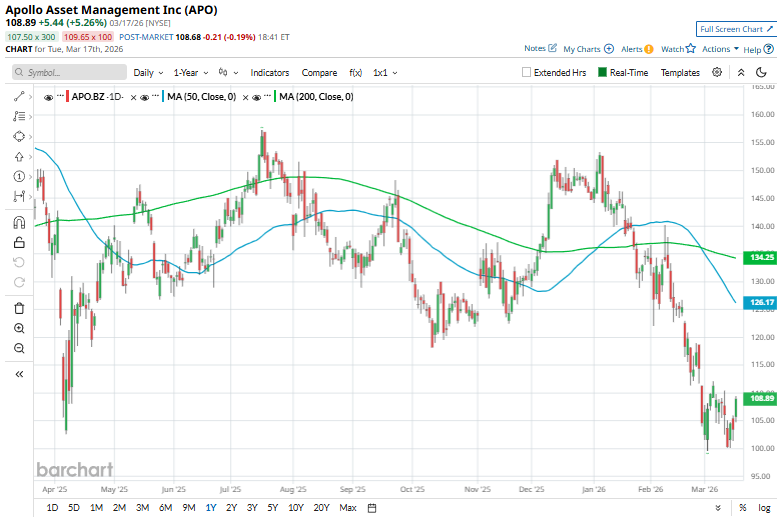Screen dimensions: 777x521
Task: Zoom out of the chart
Action: 19,348
